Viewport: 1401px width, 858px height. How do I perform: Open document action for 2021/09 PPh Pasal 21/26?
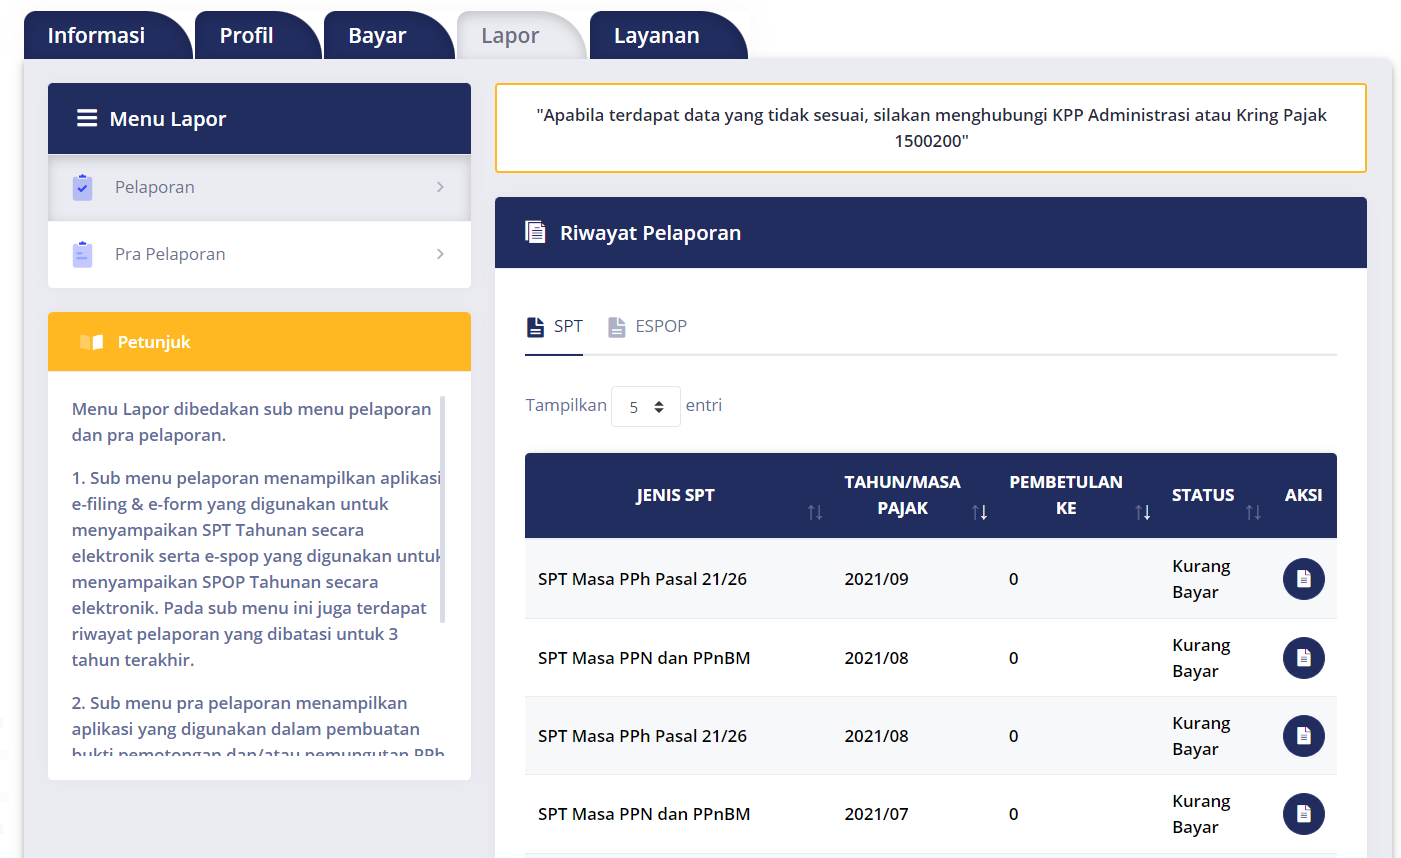pos(1303,579)
